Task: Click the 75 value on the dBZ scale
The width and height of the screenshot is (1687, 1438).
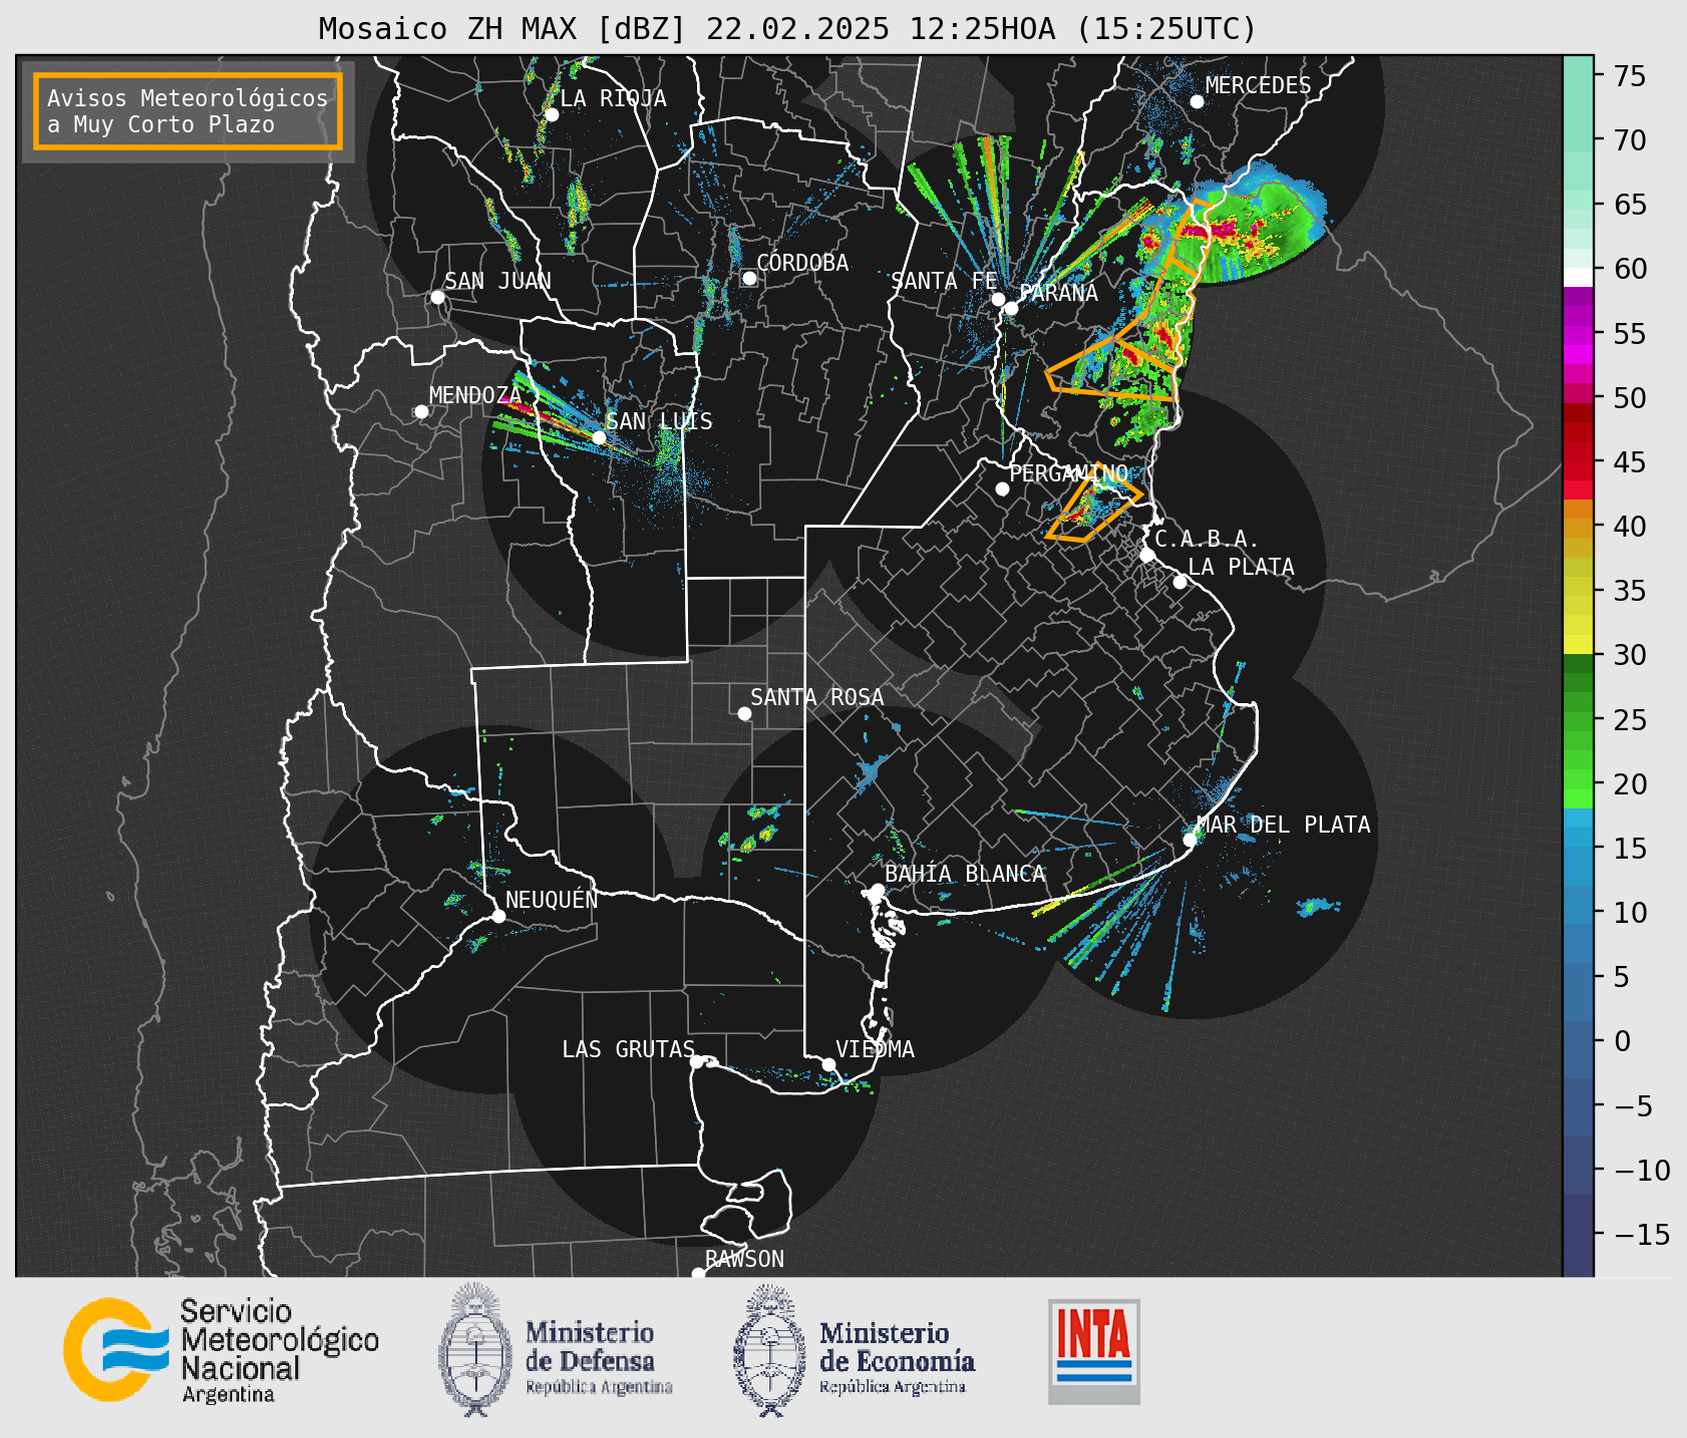Action: [x=1629, y=76]
